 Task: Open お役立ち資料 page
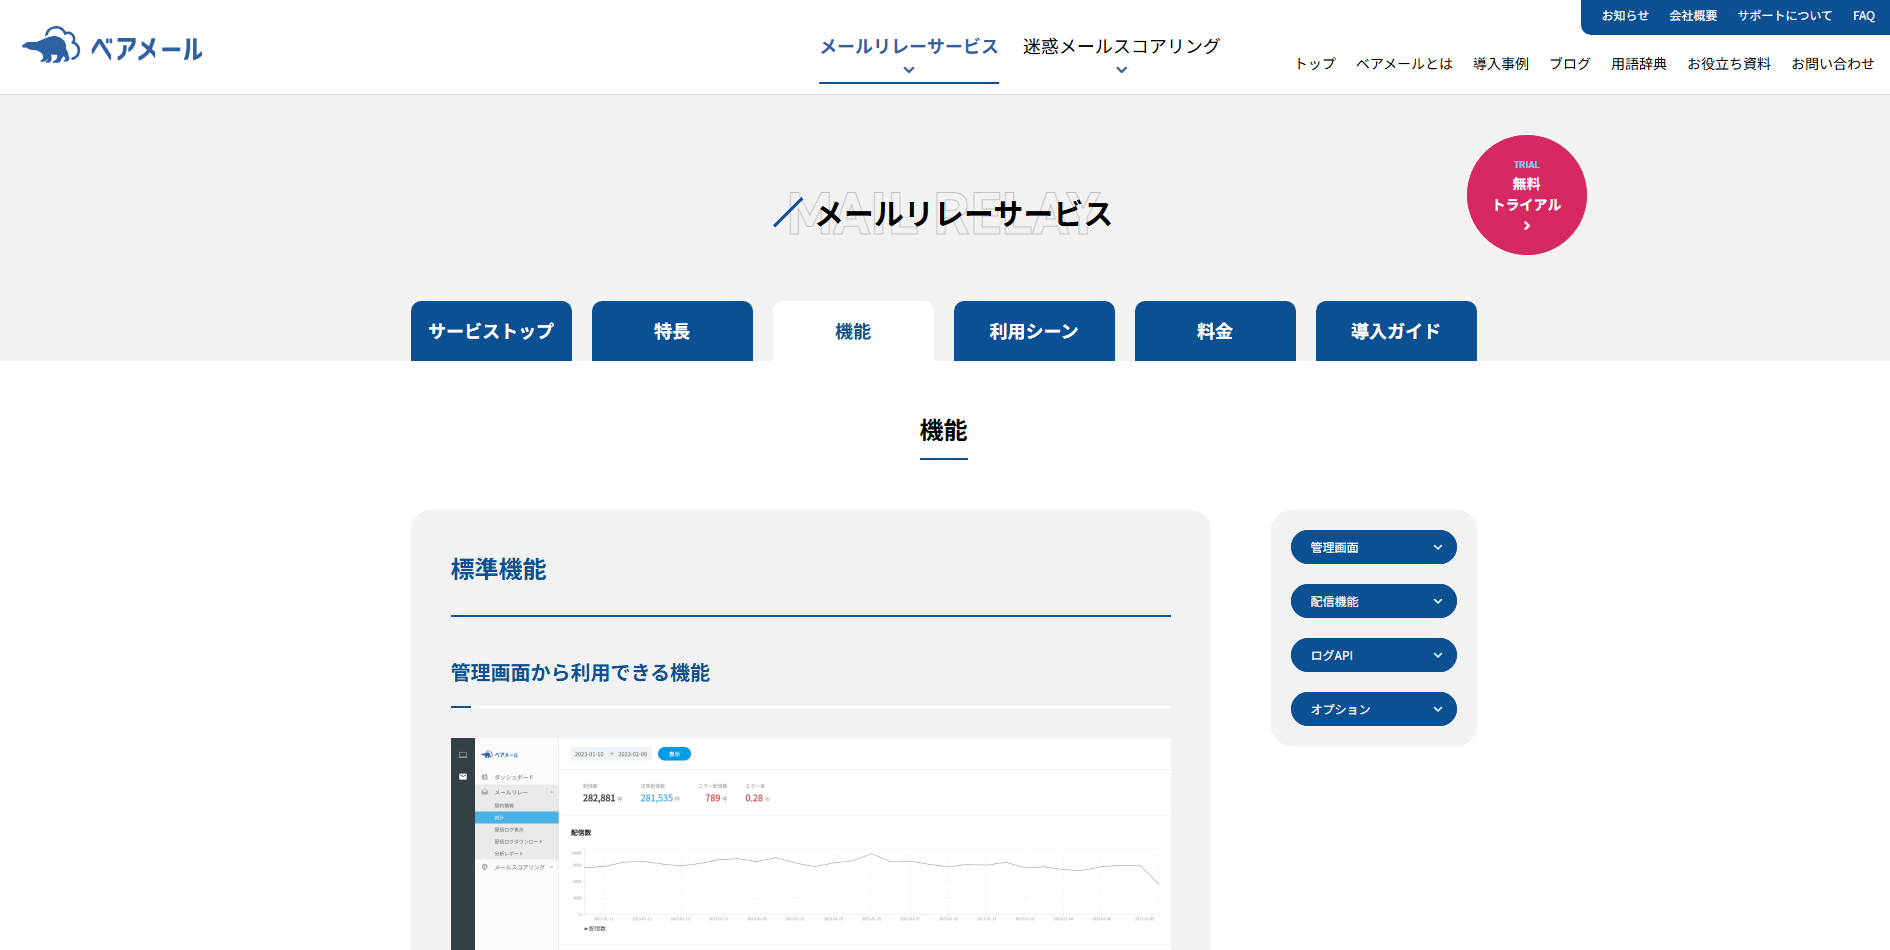click(x=1729, y=63)
